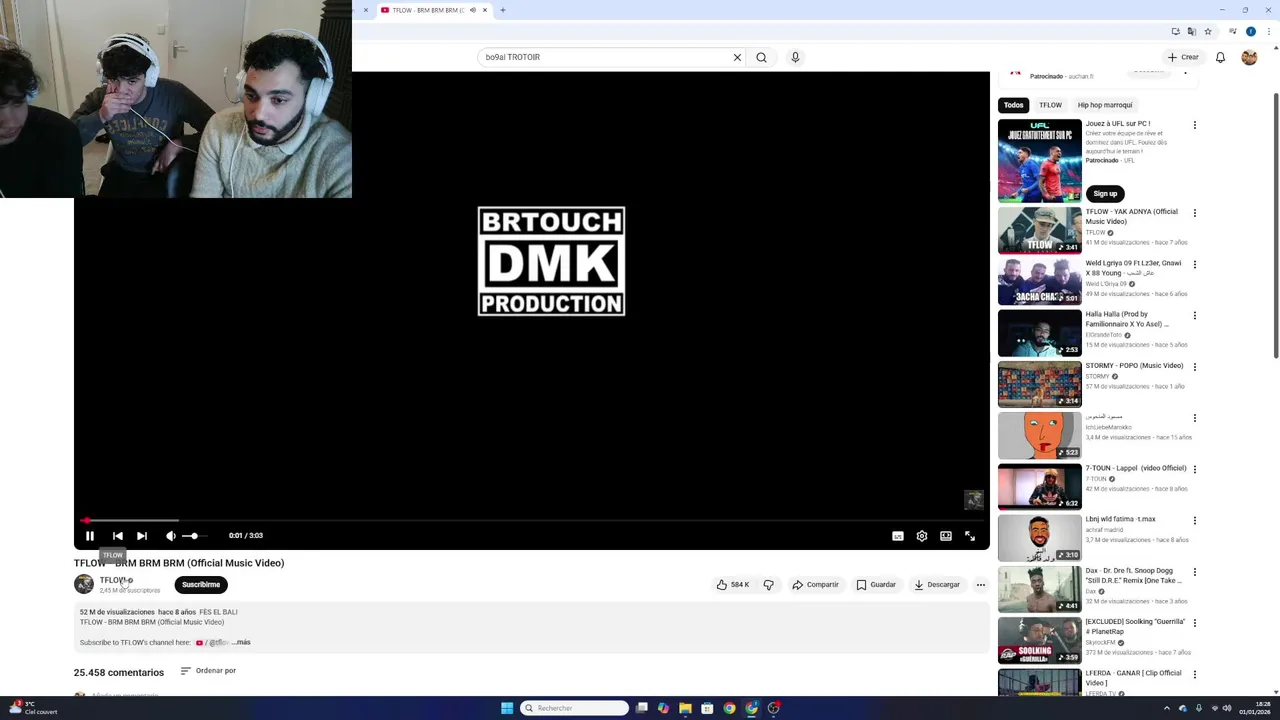This screenshot has width=1280, height=720.
Task: Click Sign up on UFL ad
Action: pyautogui.click(x=1105, y=193)
